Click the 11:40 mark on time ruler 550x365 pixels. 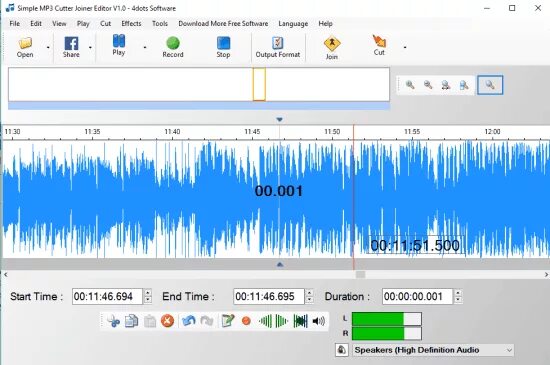172,131
